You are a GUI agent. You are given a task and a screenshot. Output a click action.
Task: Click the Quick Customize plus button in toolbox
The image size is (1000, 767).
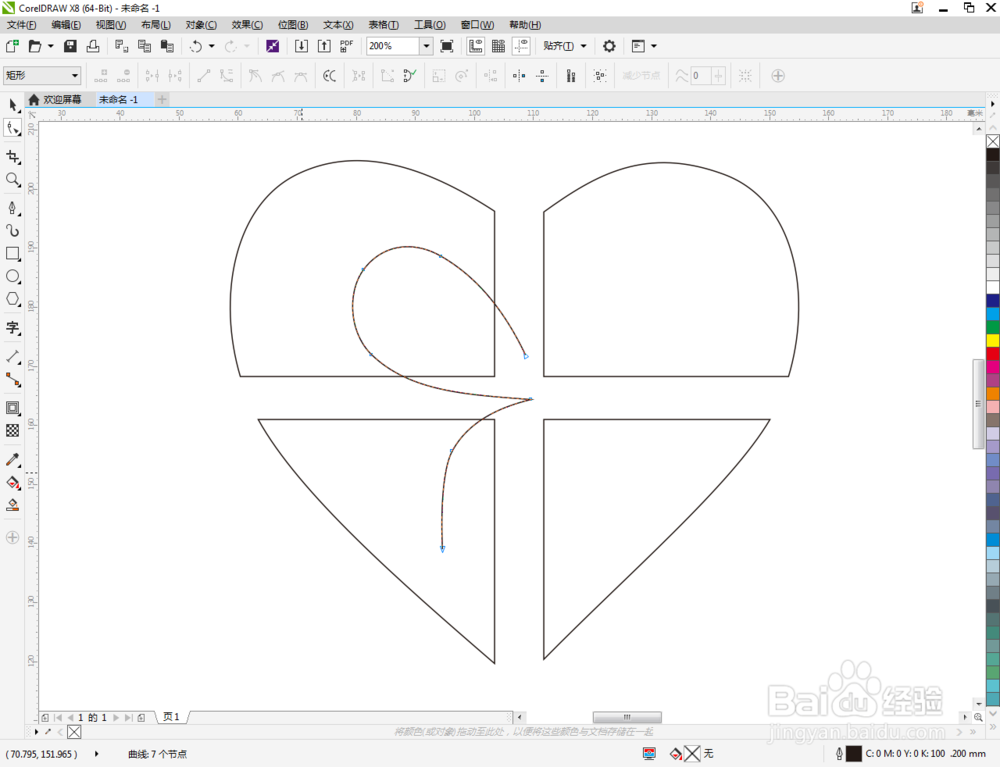tap(13, 537)
